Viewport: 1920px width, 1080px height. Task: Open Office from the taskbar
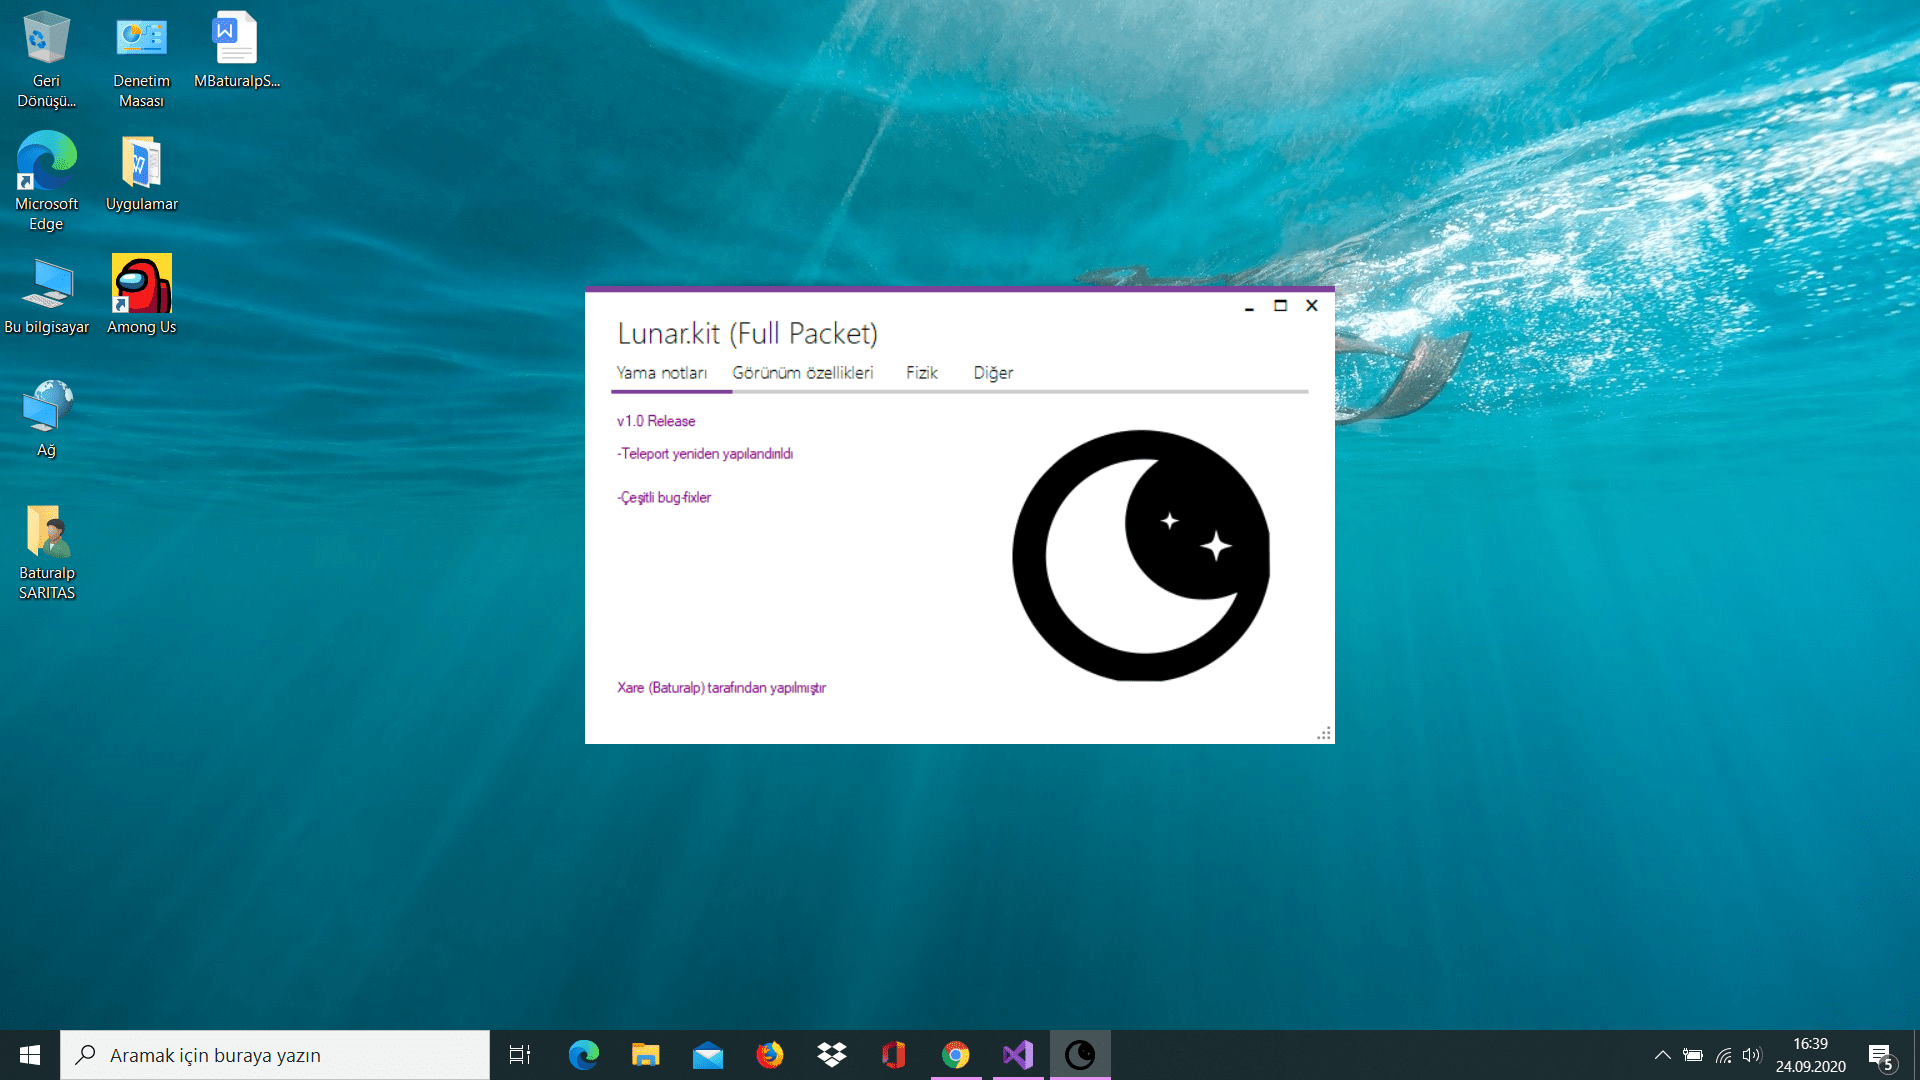coord(894,1055)
